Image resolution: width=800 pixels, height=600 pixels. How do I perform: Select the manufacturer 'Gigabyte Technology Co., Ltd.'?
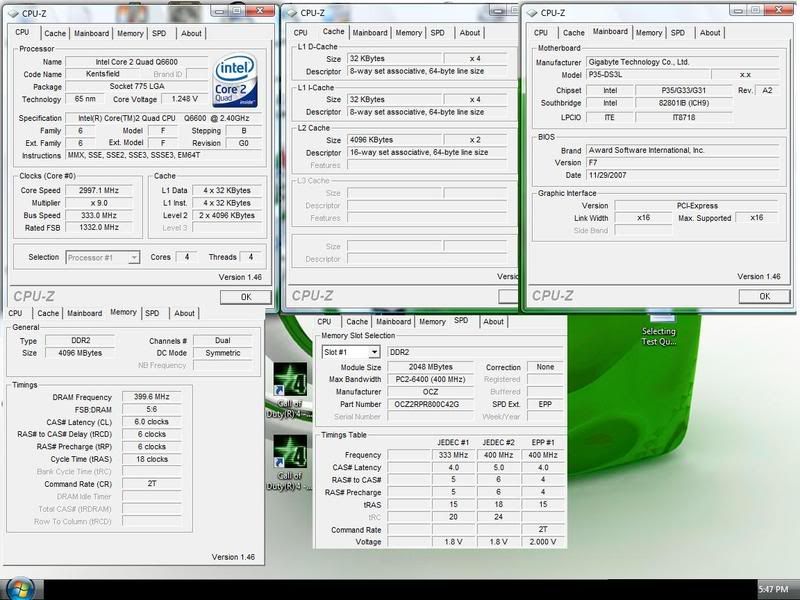683,62
